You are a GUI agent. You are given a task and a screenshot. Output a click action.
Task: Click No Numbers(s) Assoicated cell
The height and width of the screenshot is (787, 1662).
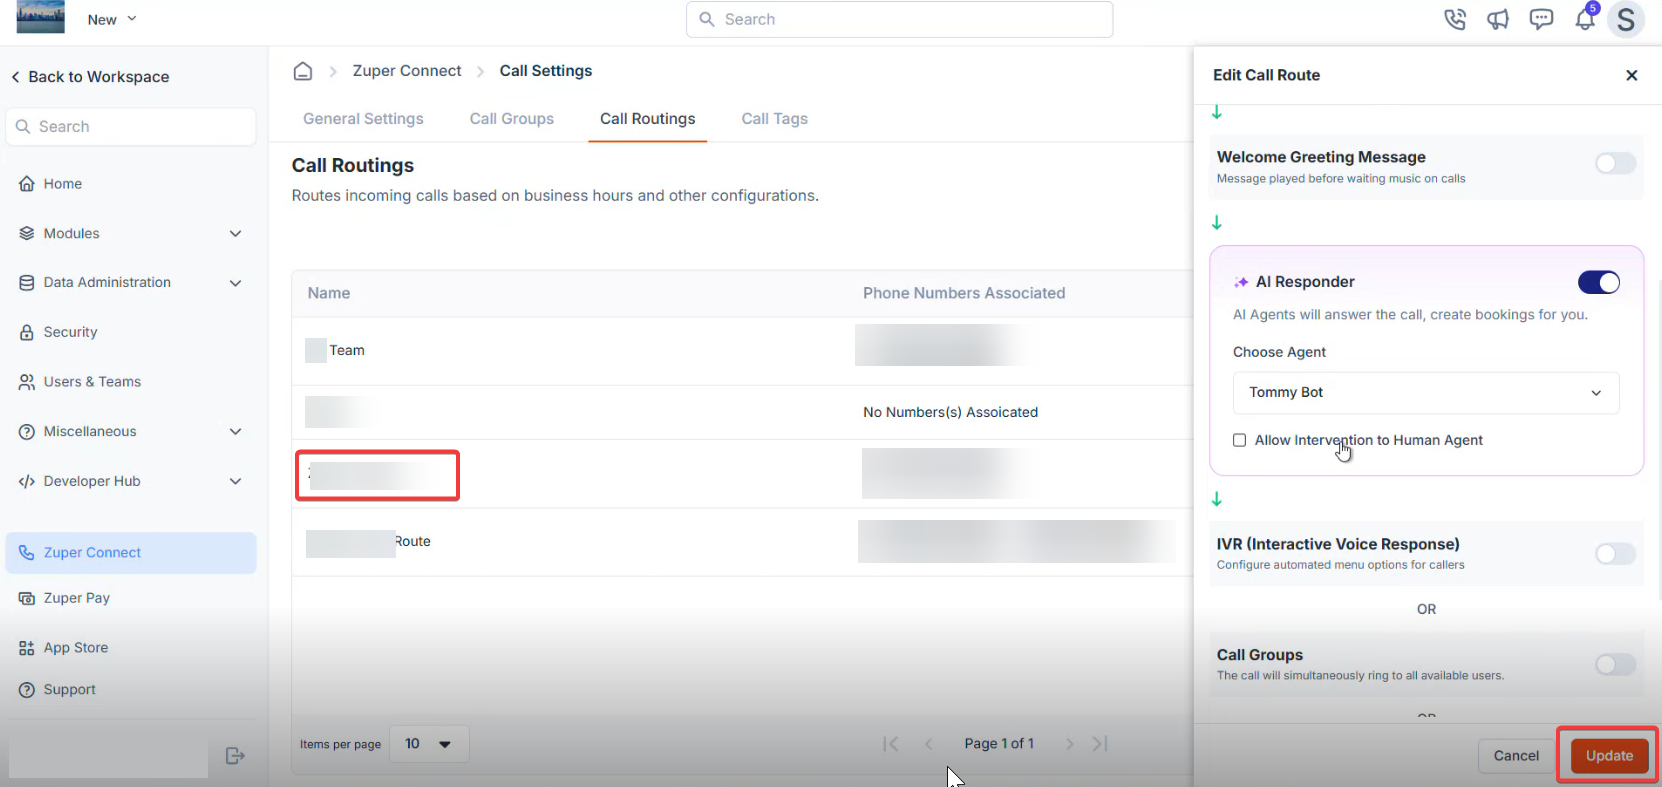[950, 412]
